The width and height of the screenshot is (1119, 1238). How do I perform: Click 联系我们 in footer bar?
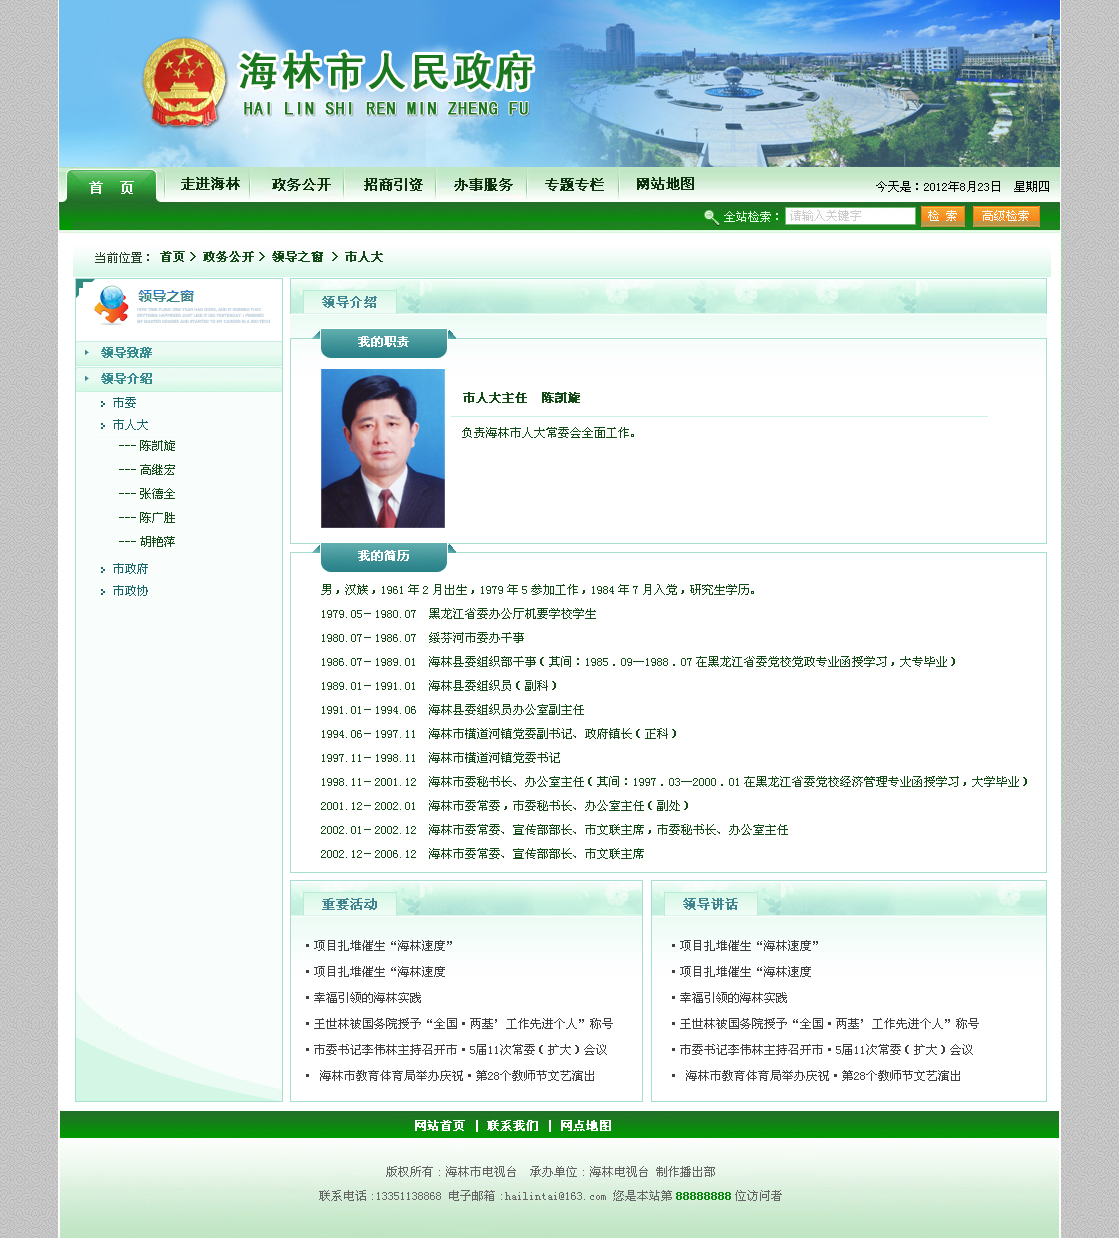tap(513, 1126)
